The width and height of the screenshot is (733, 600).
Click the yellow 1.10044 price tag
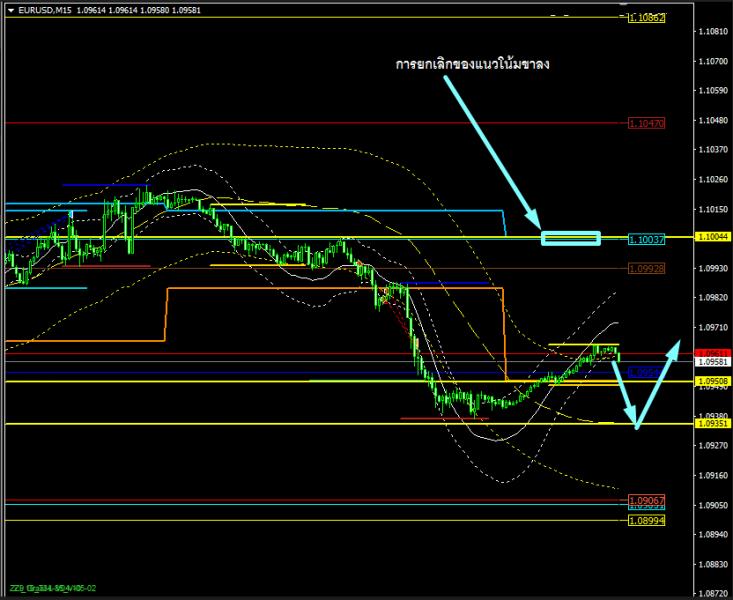(713, 237)
